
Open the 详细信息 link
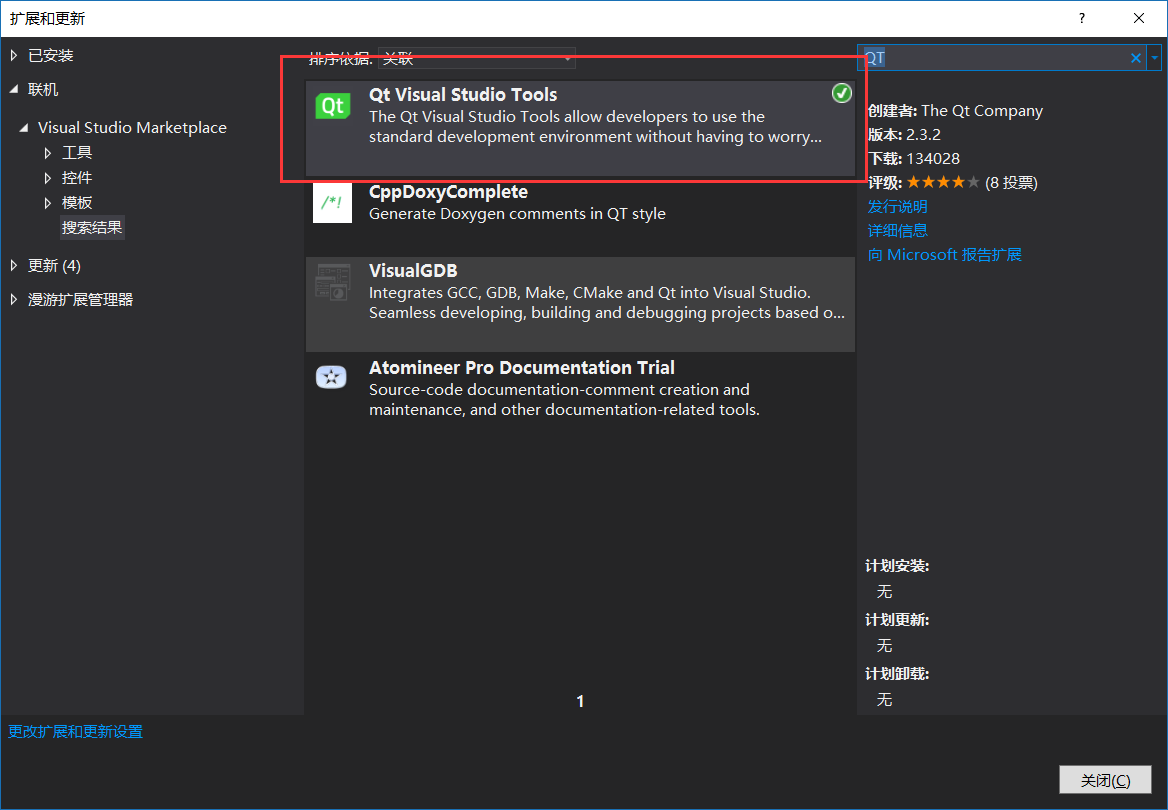(898, 230)
